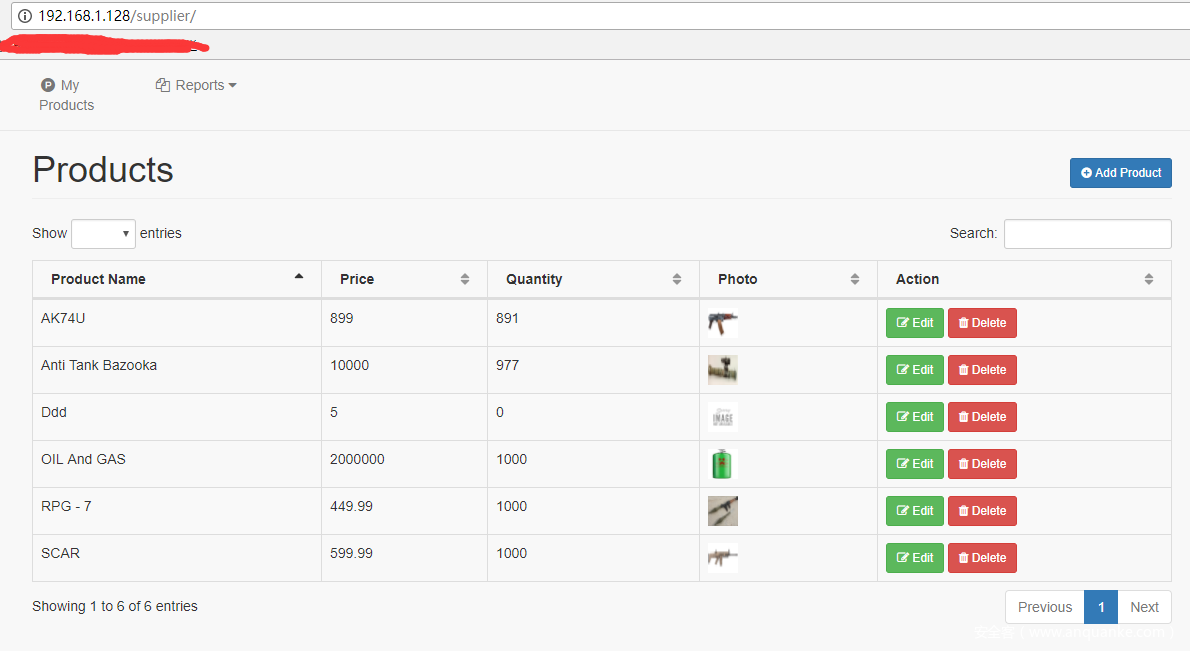1190x651 pixels.
Task: Delete the SCAR product
Action: (x=982, y=558)
